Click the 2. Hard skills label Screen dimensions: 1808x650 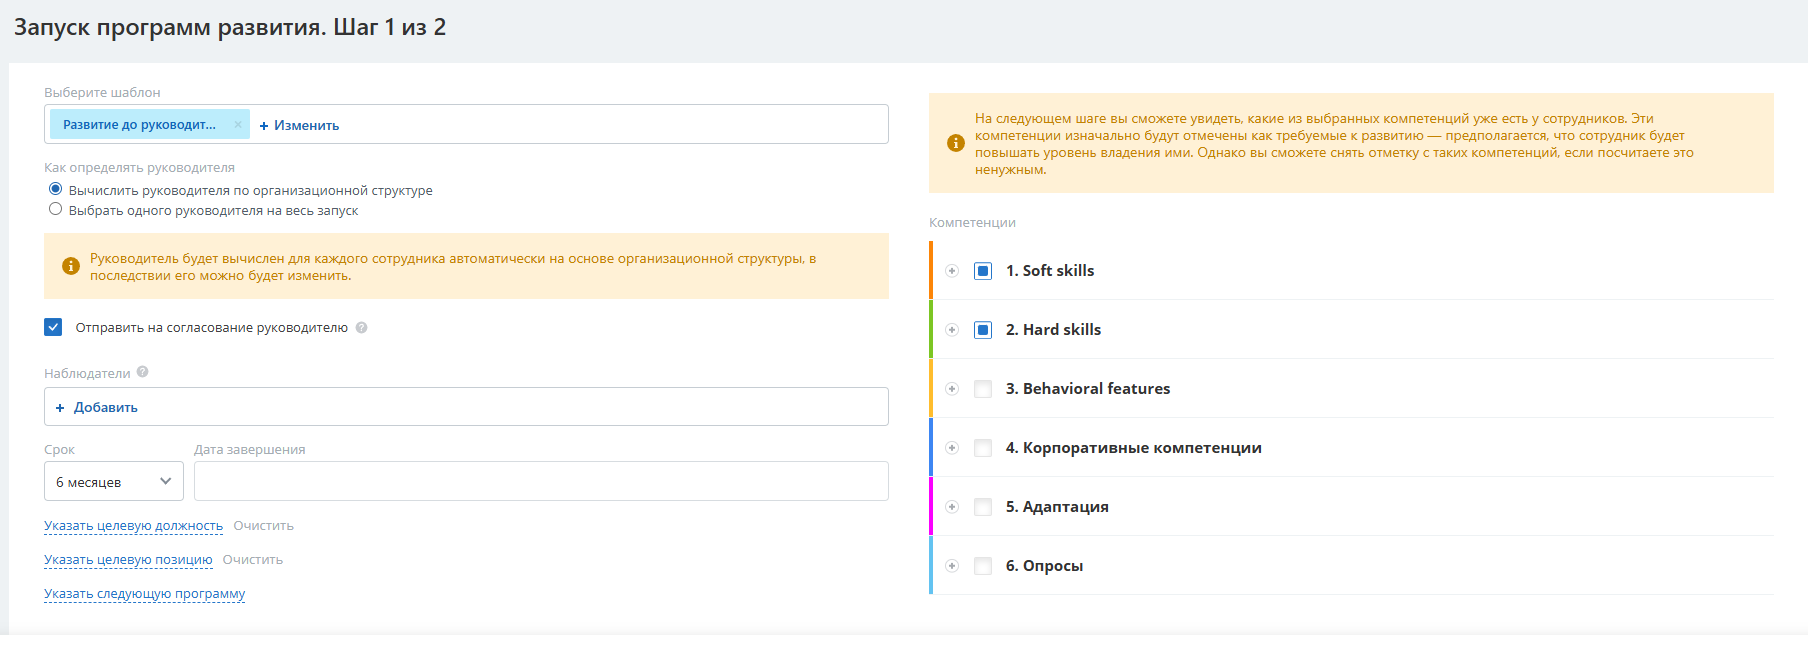coord(1053,330)
